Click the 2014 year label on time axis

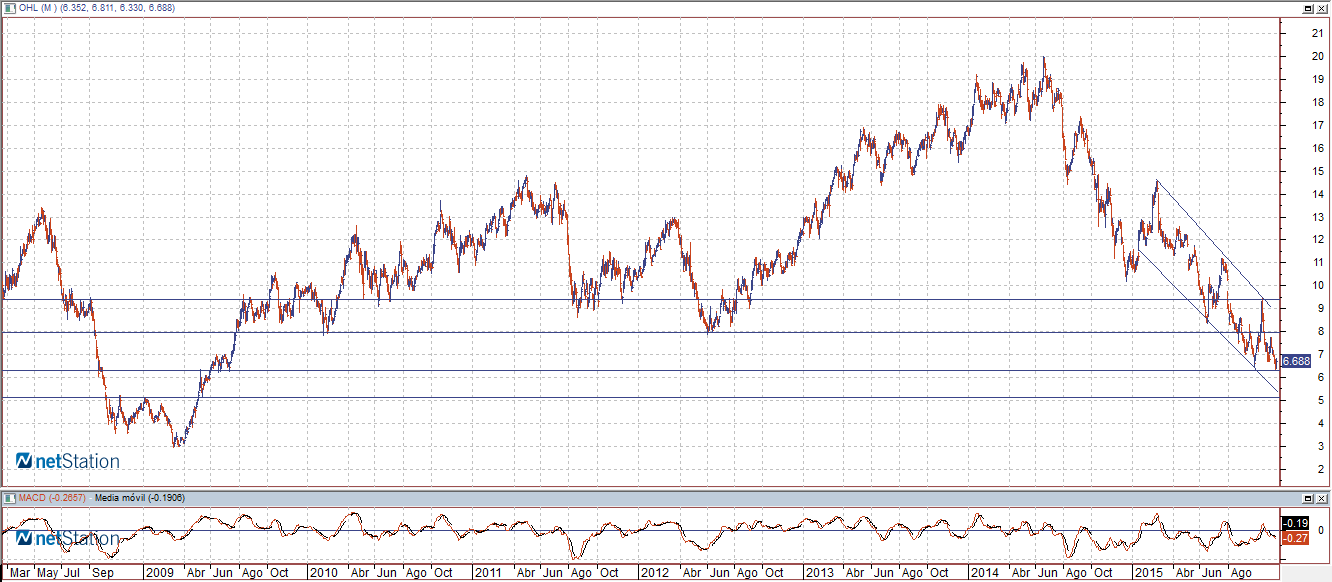pos(985,573)
